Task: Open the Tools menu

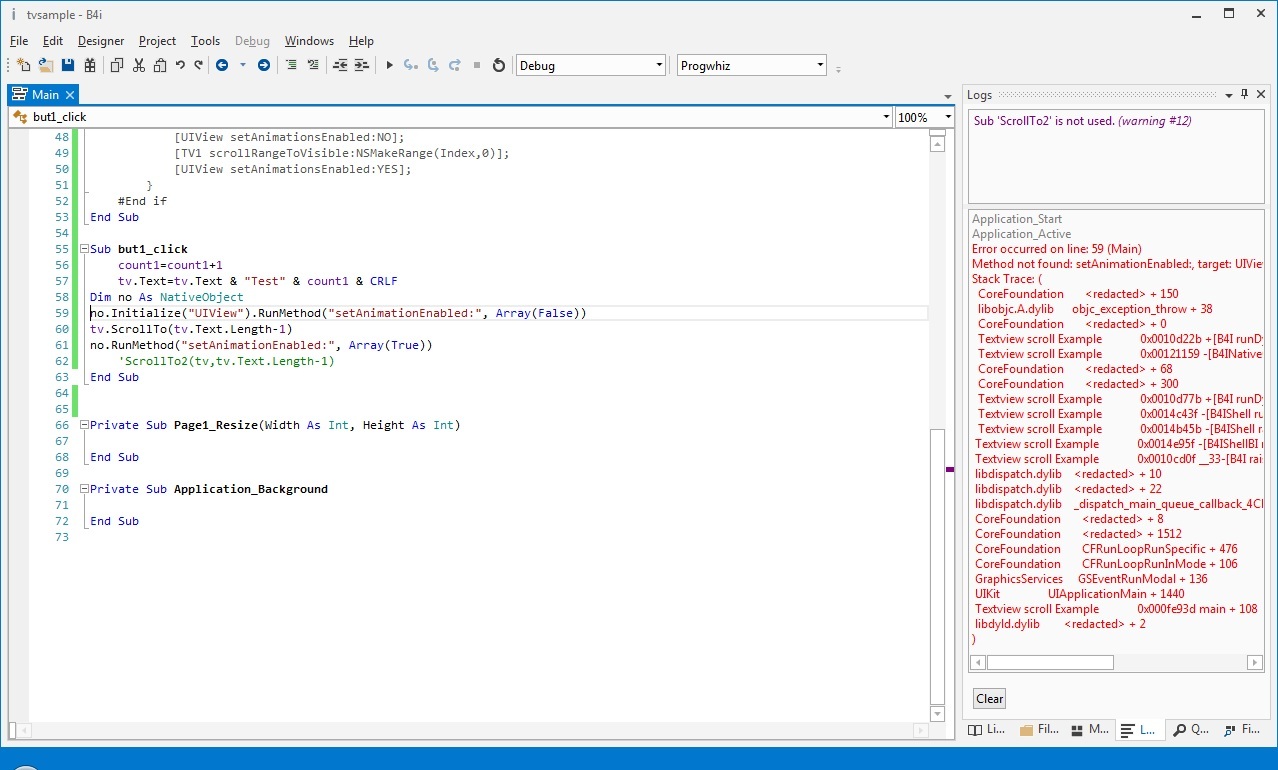Action: [205, 41]
